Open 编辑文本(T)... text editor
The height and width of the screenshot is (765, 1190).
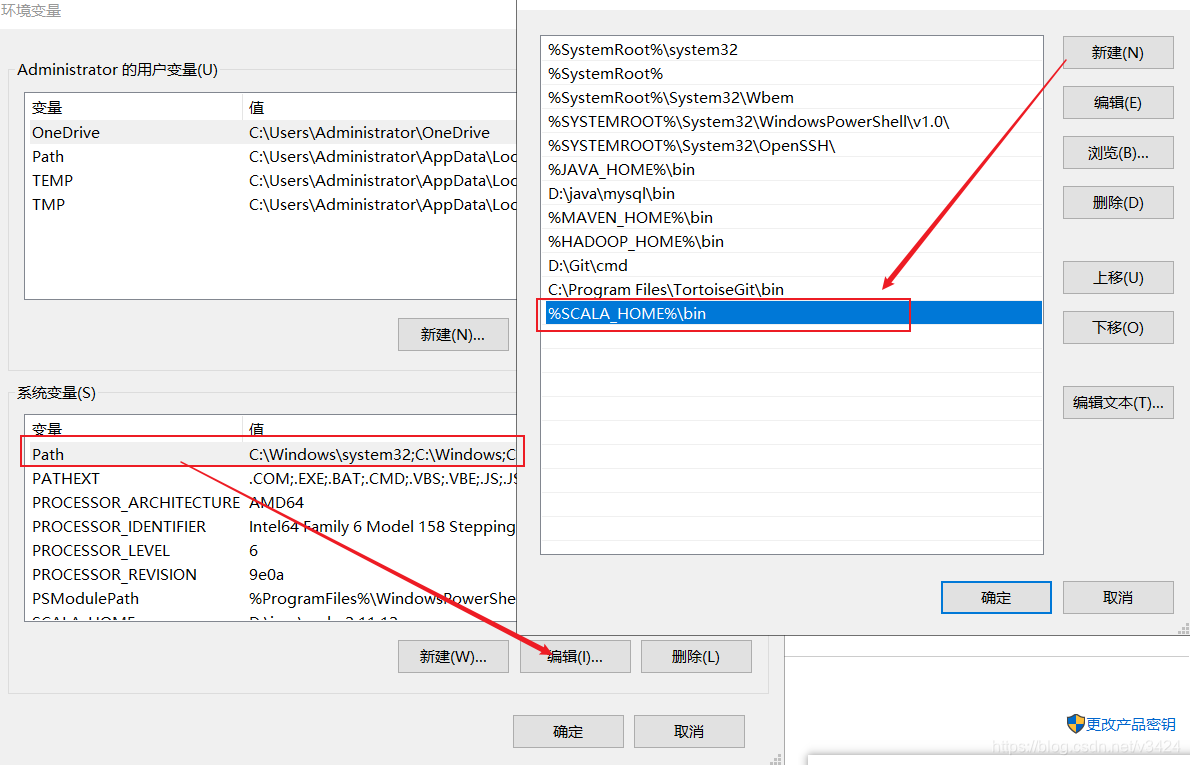[x=1118, y=402]
